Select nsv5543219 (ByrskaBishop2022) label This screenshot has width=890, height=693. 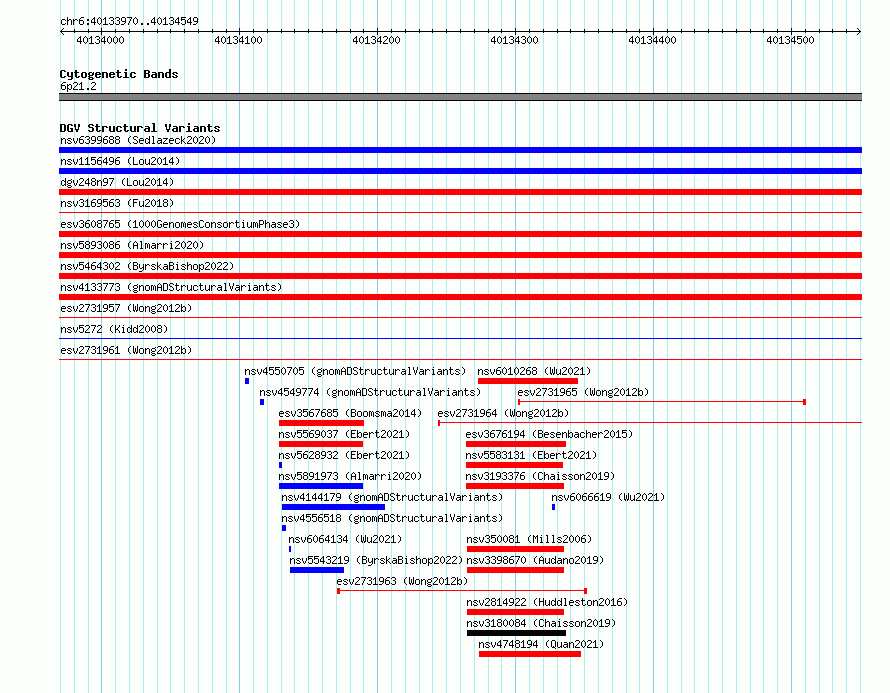(376, 560)
